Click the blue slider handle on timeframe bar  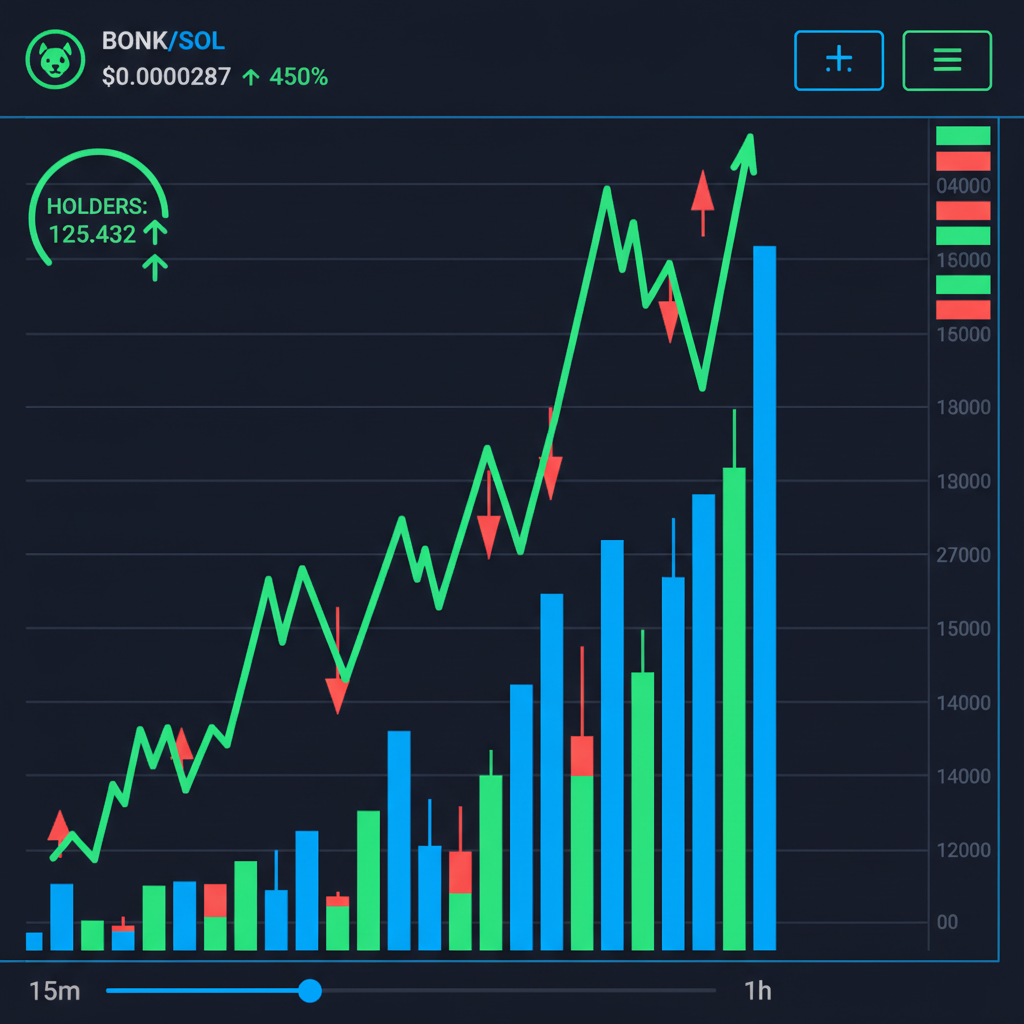tap(310, 991)
